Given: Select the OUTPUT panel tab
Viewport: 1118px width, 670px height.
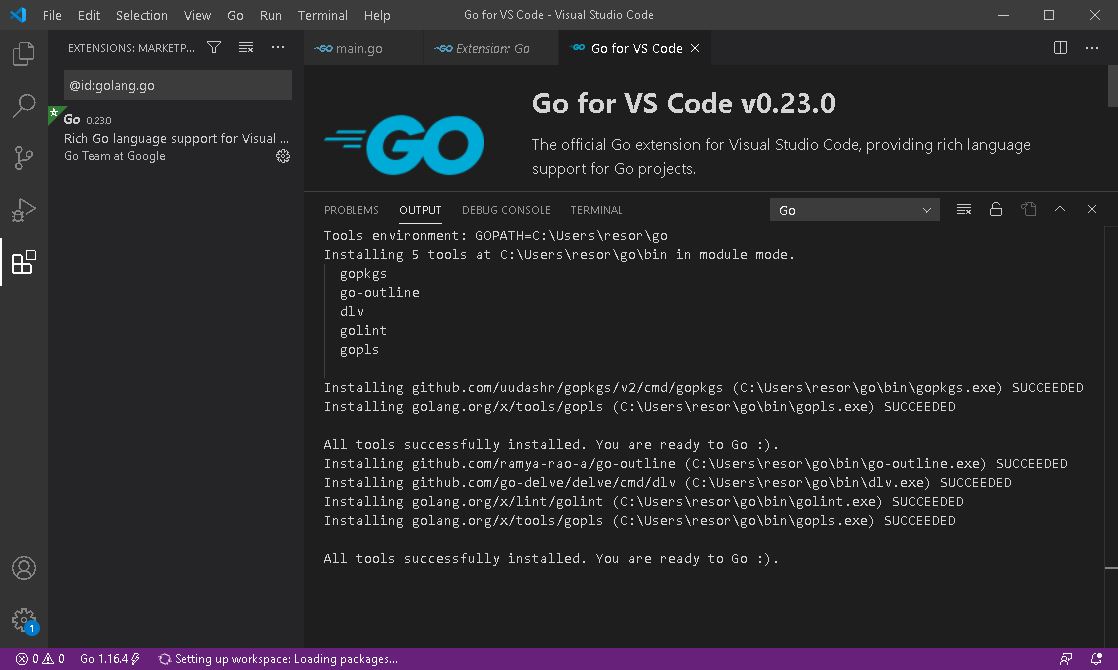Looking at the screenshot, I should coord(420,210).
